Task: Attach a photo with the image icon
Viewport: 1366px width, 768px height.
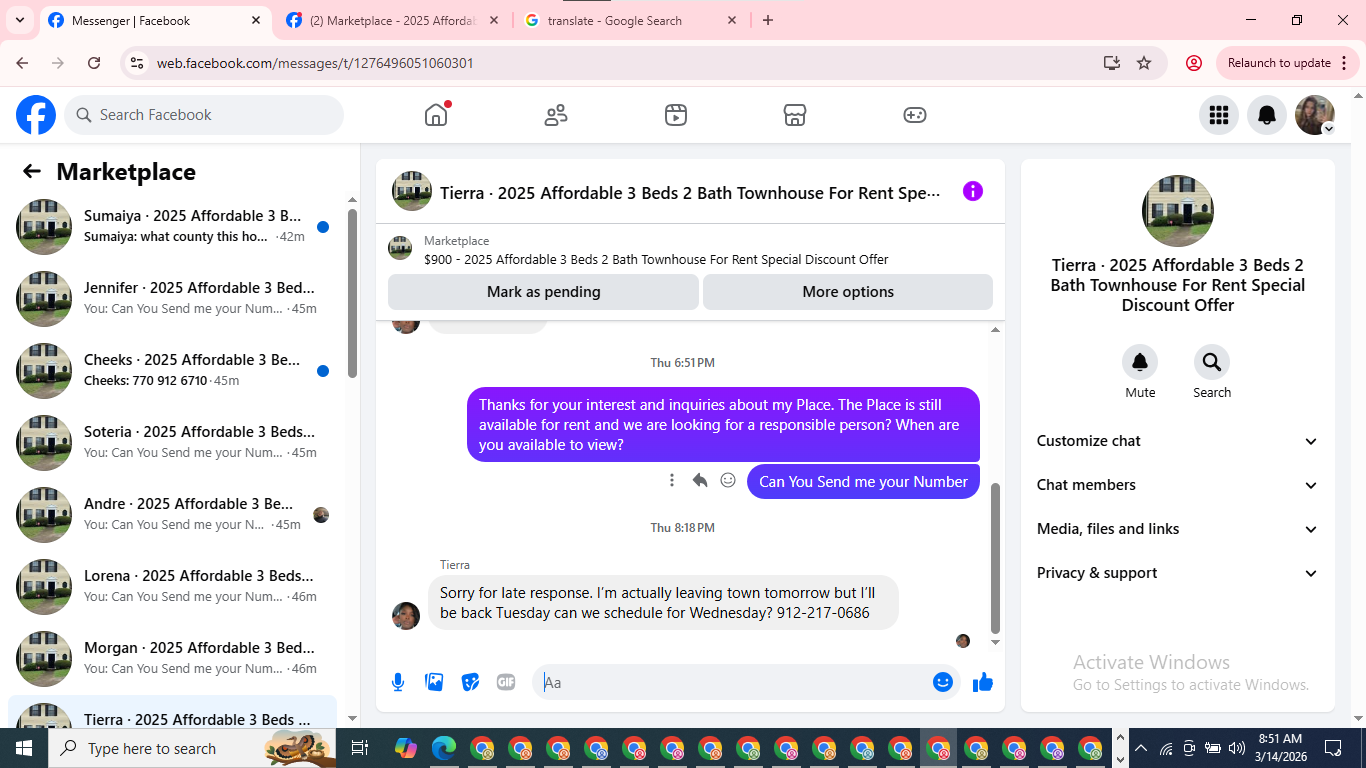Action: coord(434,682)
